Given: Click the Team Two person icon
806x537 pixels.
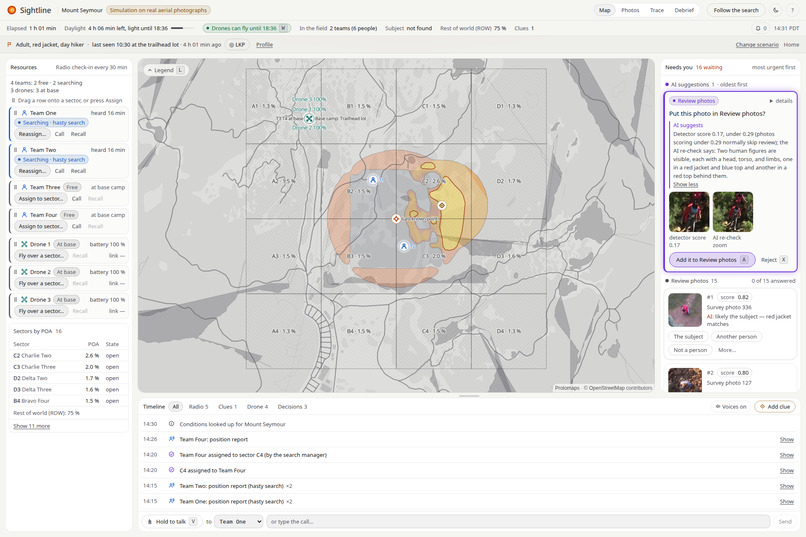Looking at the screenshot, I should coord(24,150).
